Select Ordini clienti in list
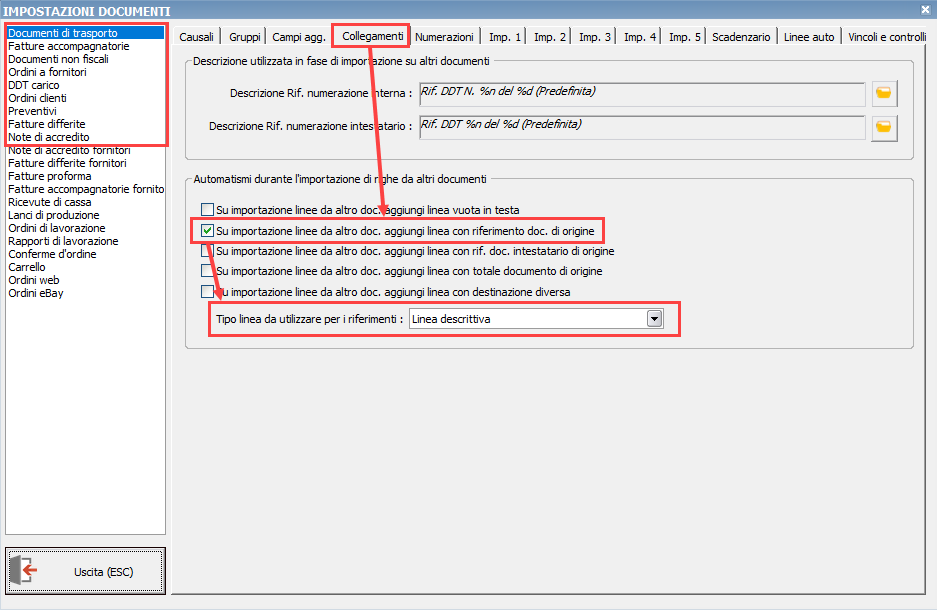937x610 pixels. 85,98
